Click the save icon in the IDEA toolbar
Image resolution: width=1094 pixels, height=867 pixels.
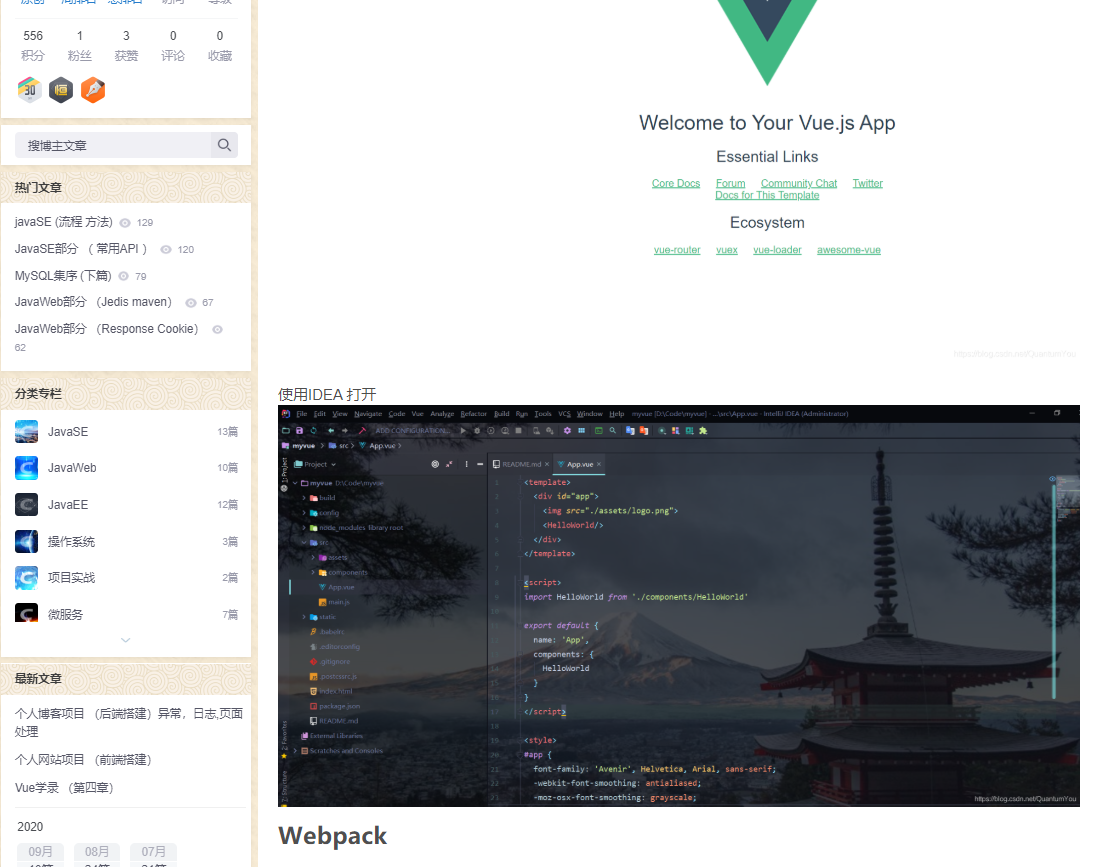tap(299, 430)
